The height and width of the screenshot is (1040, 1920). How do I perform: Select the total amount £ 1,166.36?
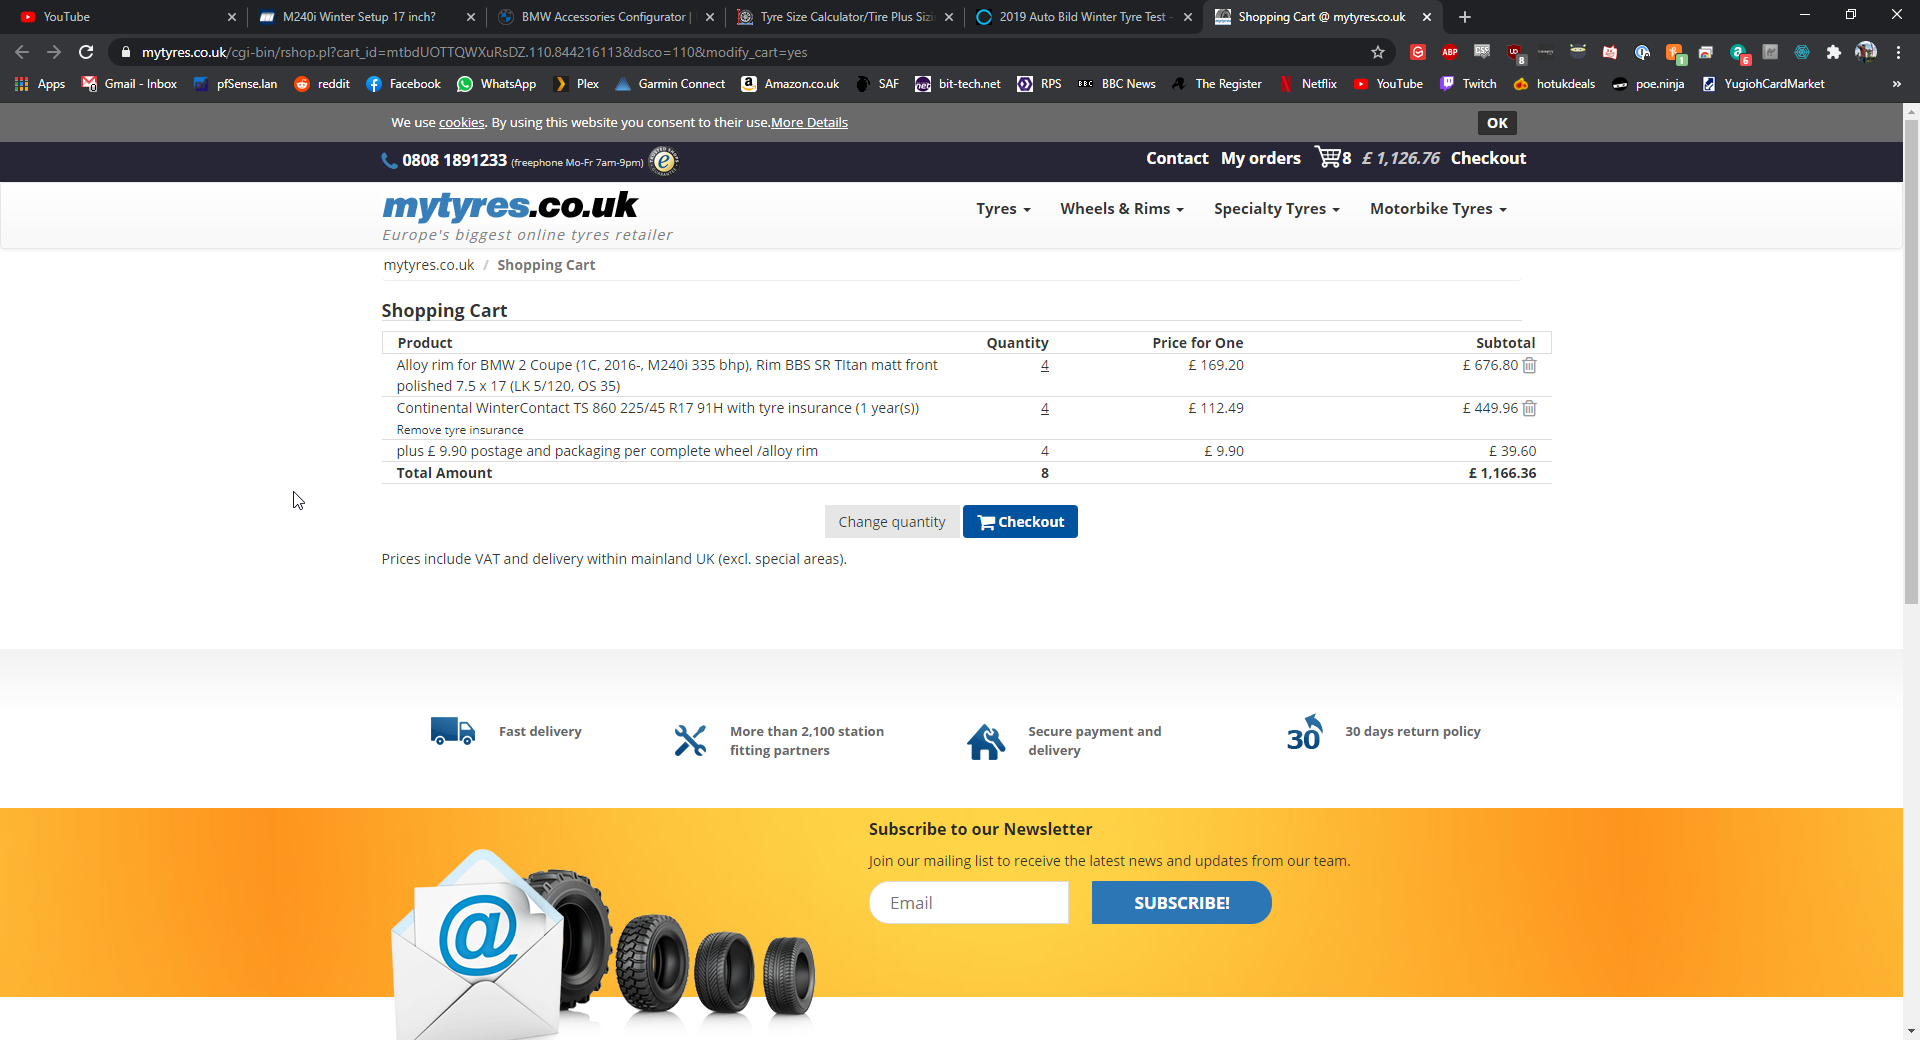click(1502, 473)
